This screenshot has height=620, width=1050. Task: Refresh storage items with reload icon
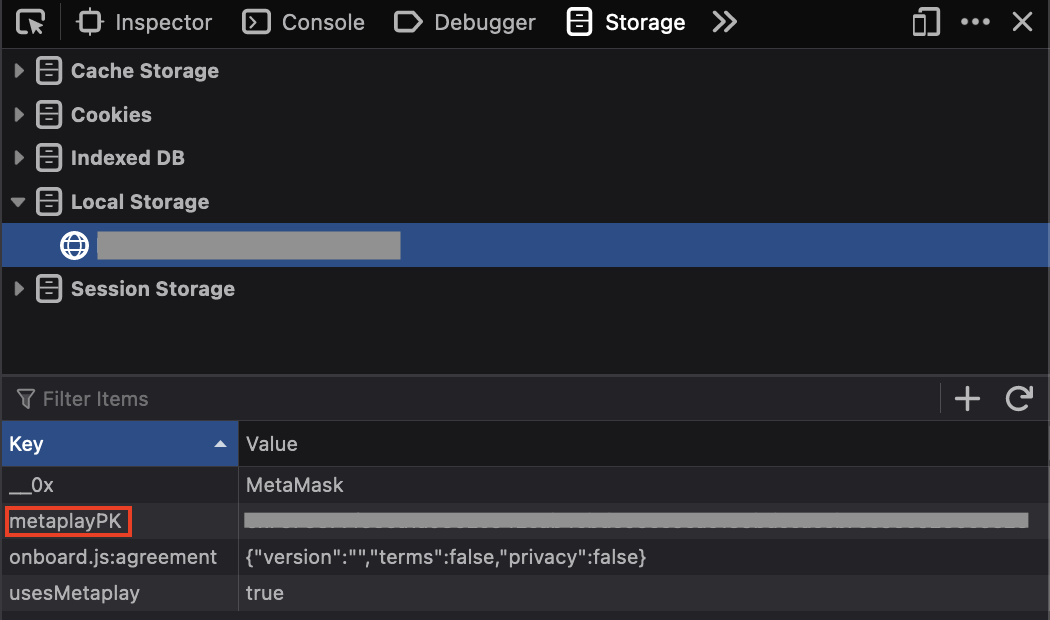click(1019, 399)
